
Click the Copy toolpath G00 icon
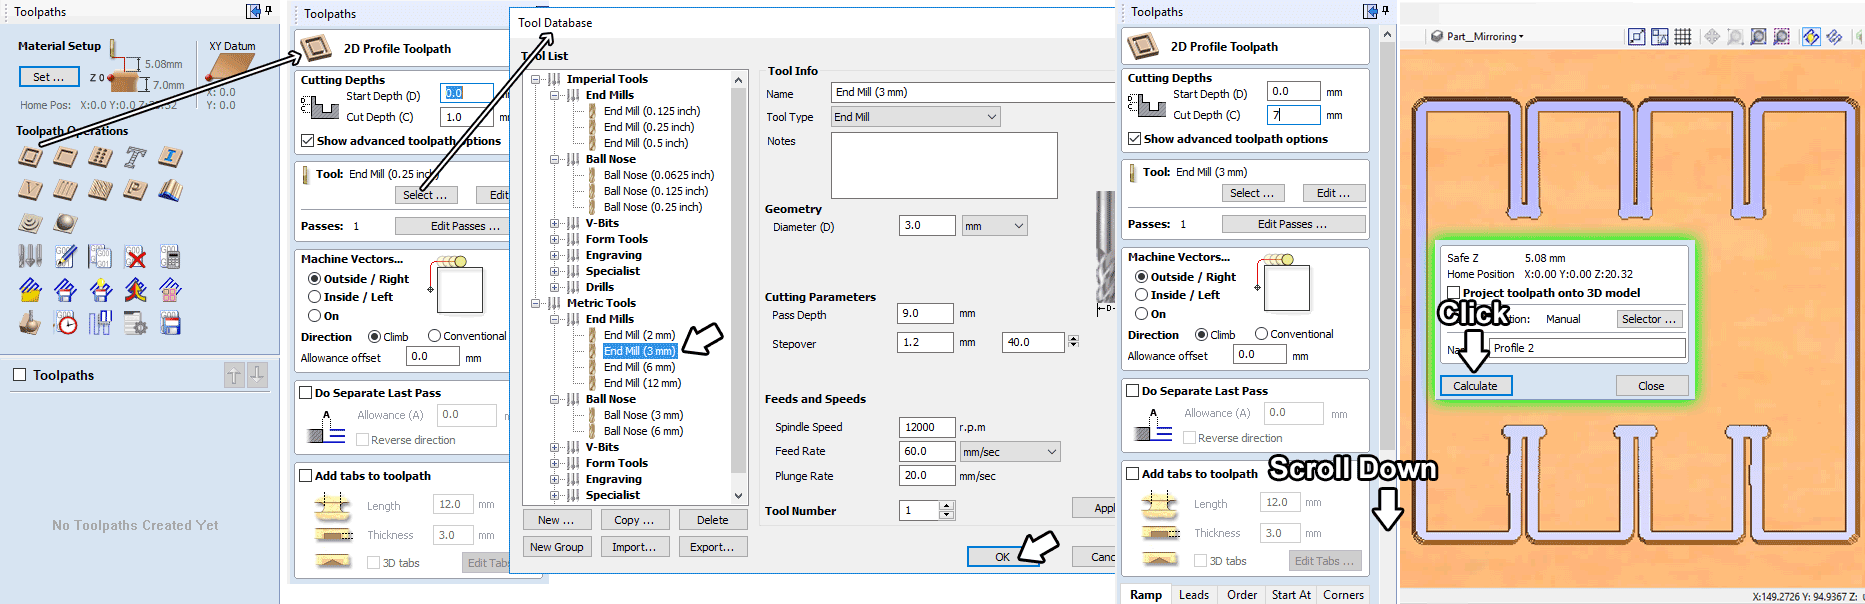(x=100, y=257)
